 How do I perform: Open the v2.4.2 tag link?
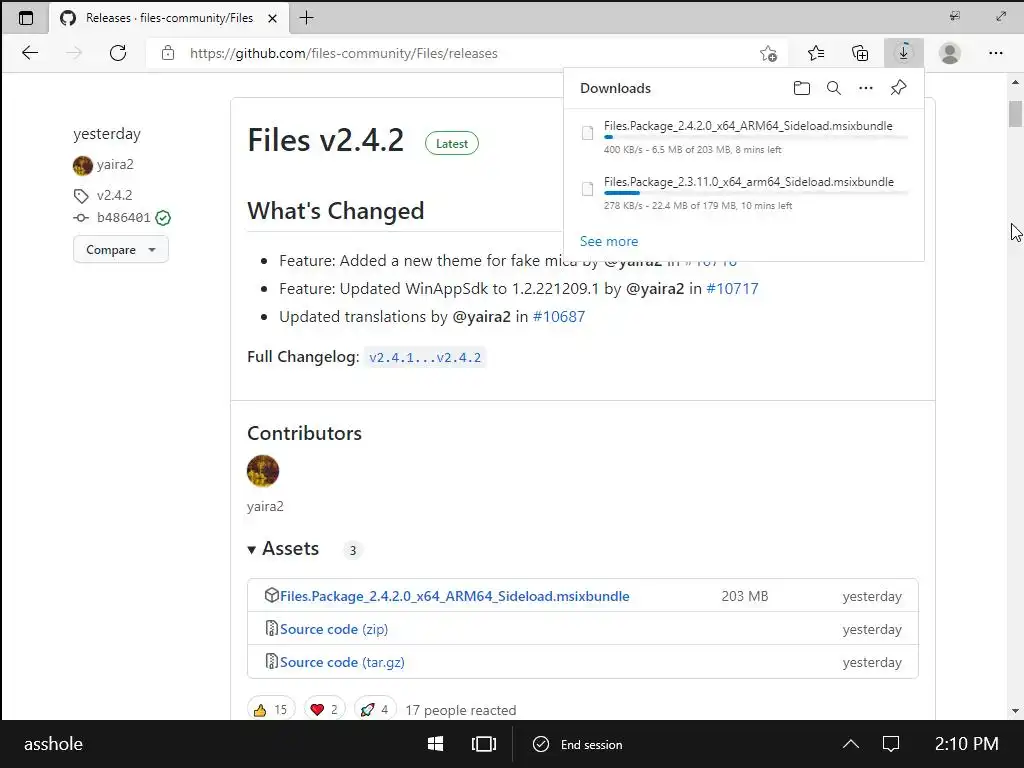(x=114, y=195)
